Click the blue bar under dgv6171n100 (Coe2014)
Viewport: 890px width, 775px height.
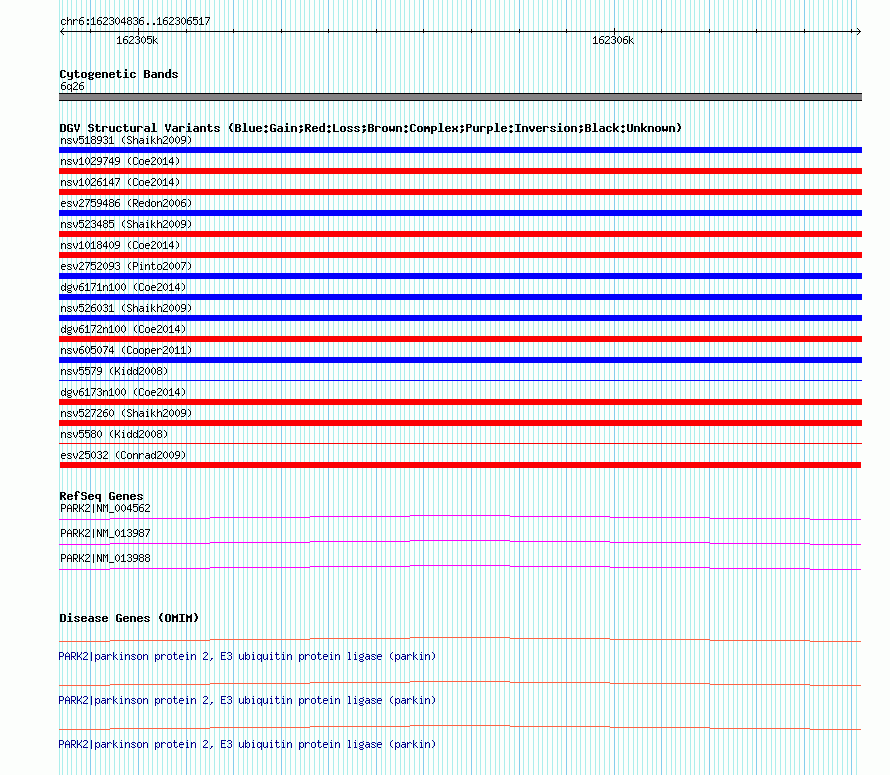(460, 297)
